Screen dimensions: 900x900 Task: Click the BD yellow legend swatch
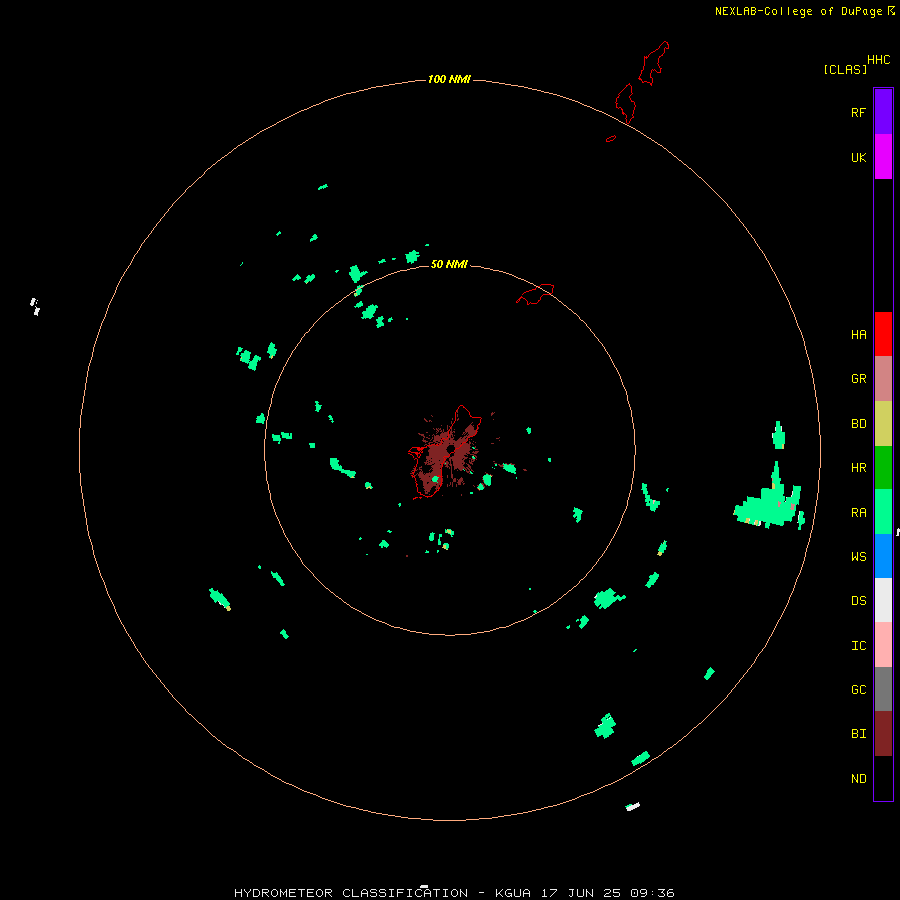click(x=883, y=424)
